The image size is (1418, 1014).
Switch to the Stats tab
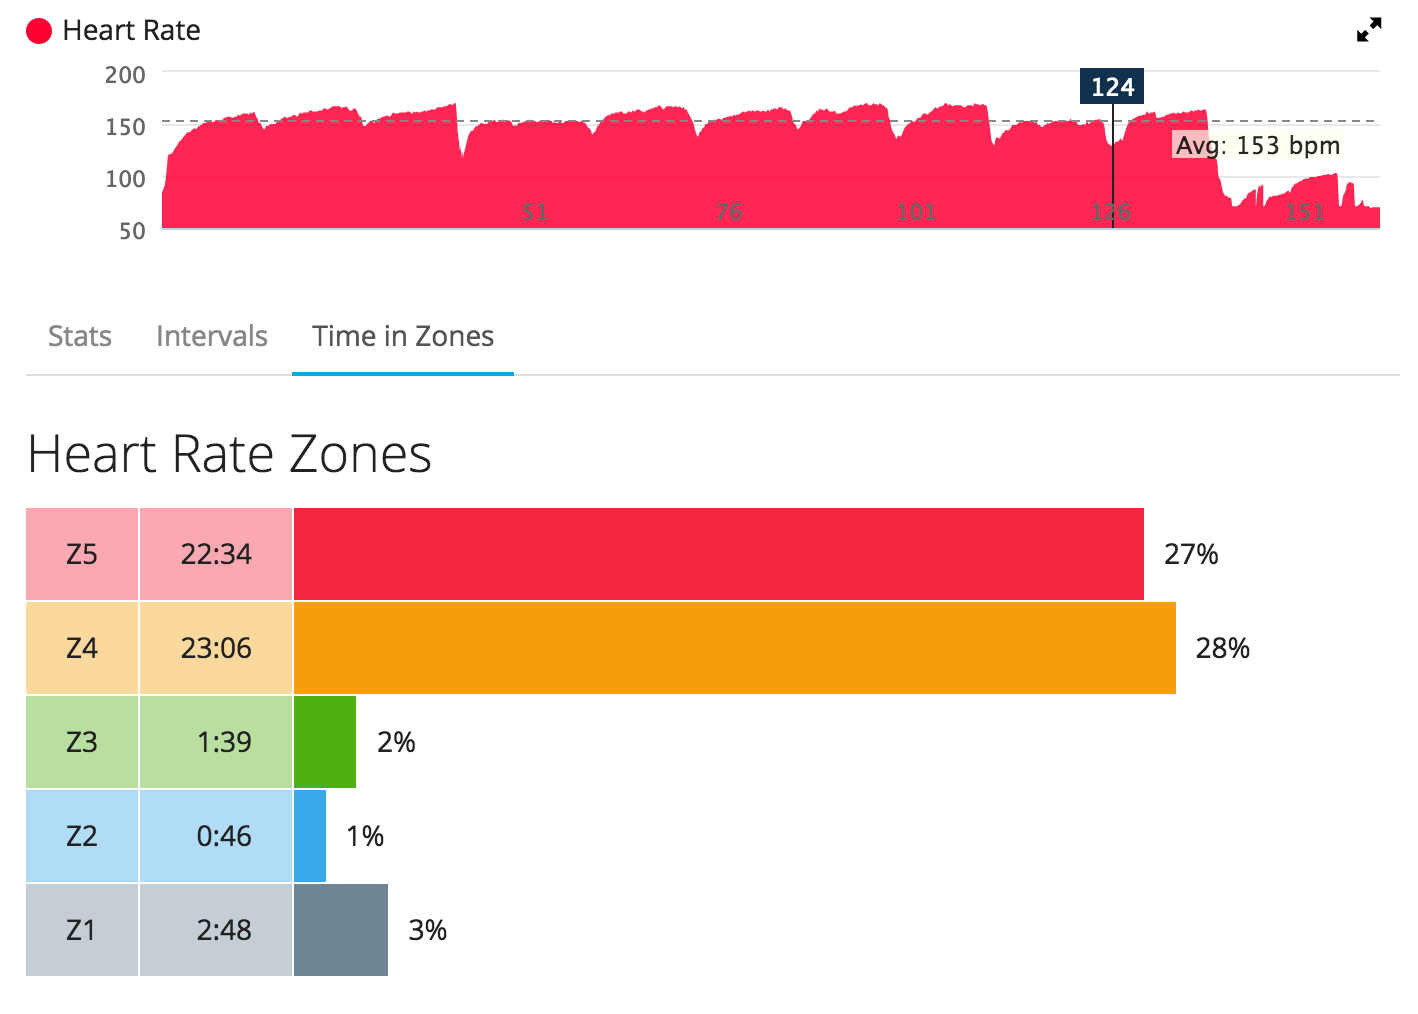click(x=80, y=336)
